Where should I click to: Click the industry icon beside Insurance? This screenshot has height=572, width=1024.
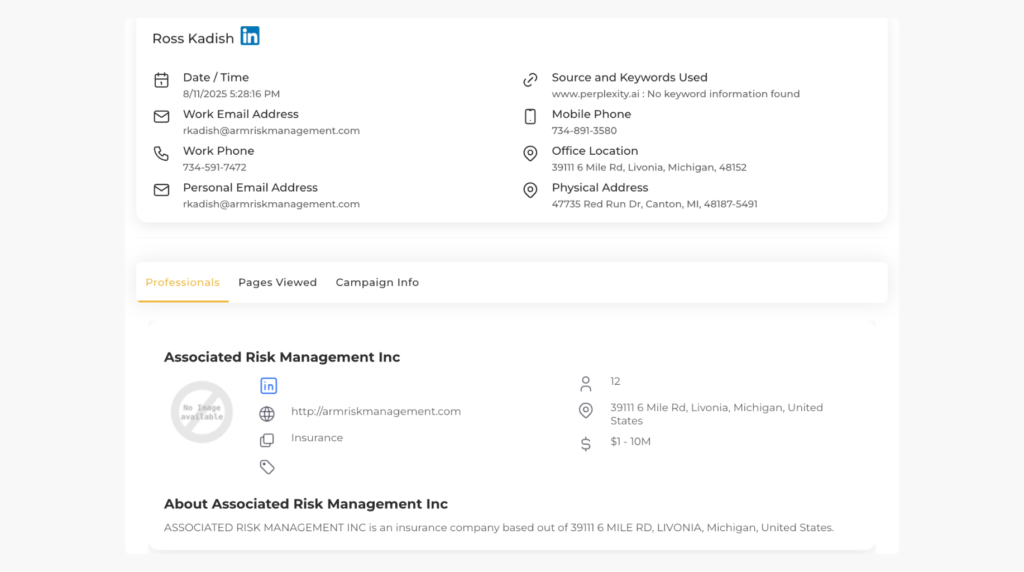267,440
